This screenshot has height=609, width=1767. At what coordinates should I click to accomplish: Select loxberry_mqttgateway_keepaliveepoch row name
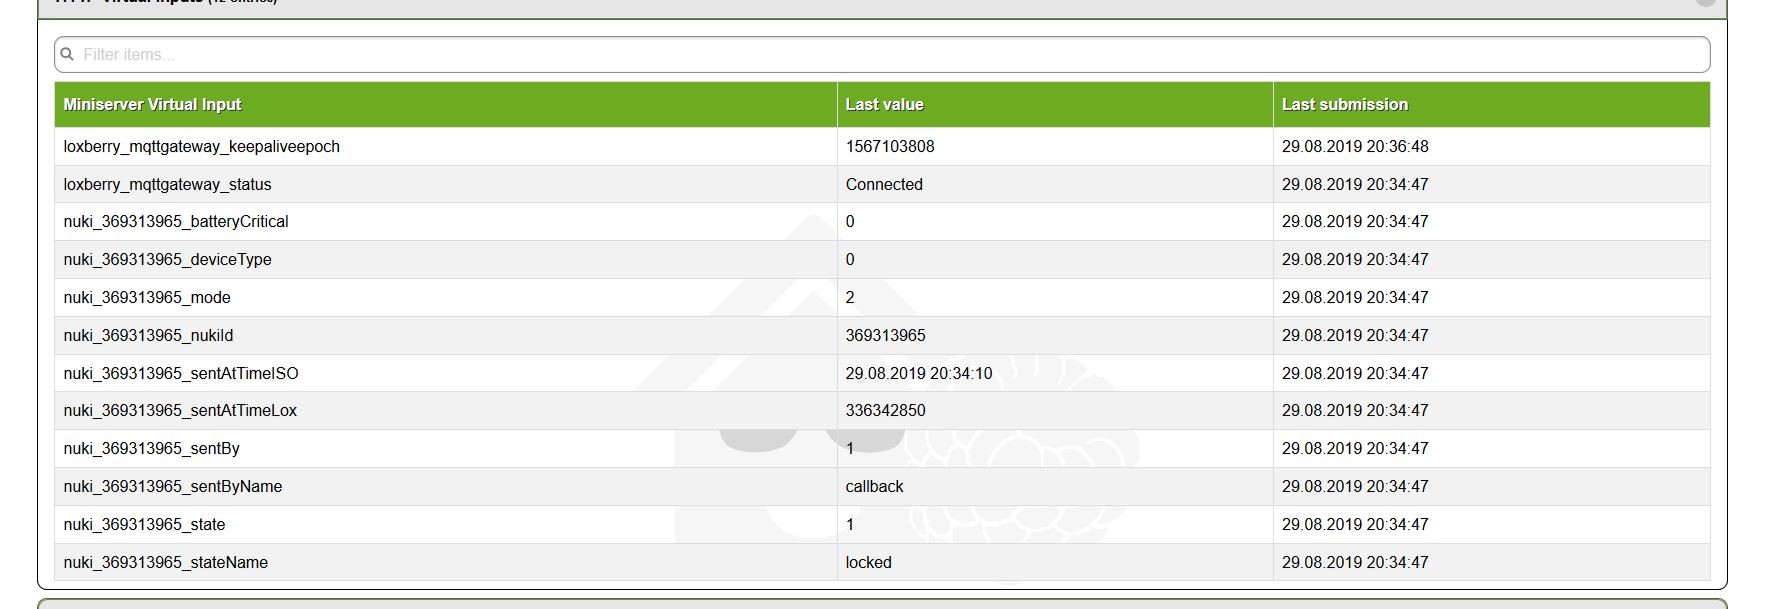click(x=201, y=146)
